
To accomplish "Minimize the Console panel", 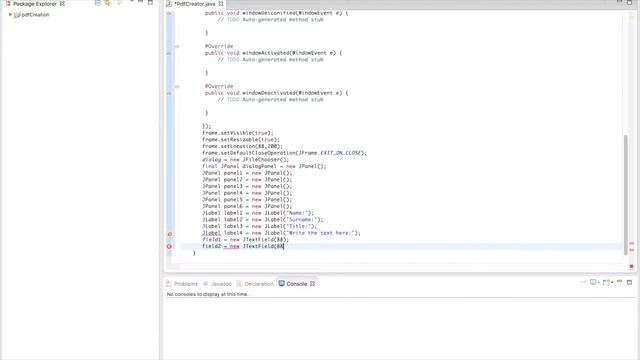I will click(620, 282).
